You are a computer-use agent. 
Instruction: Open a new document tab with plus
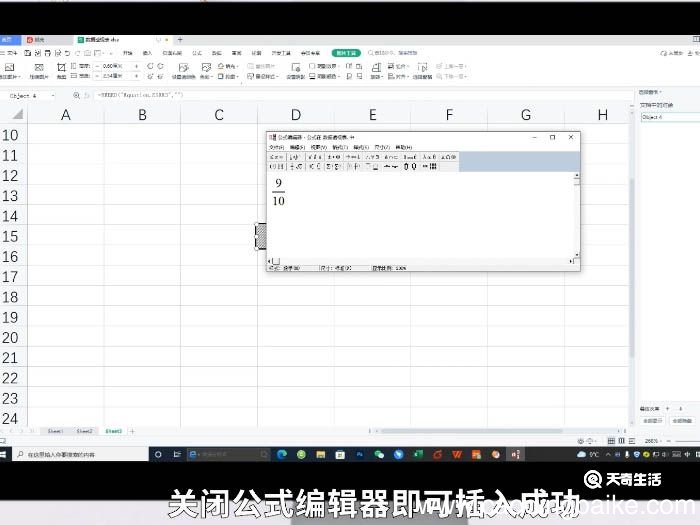(x=180, y=40)
